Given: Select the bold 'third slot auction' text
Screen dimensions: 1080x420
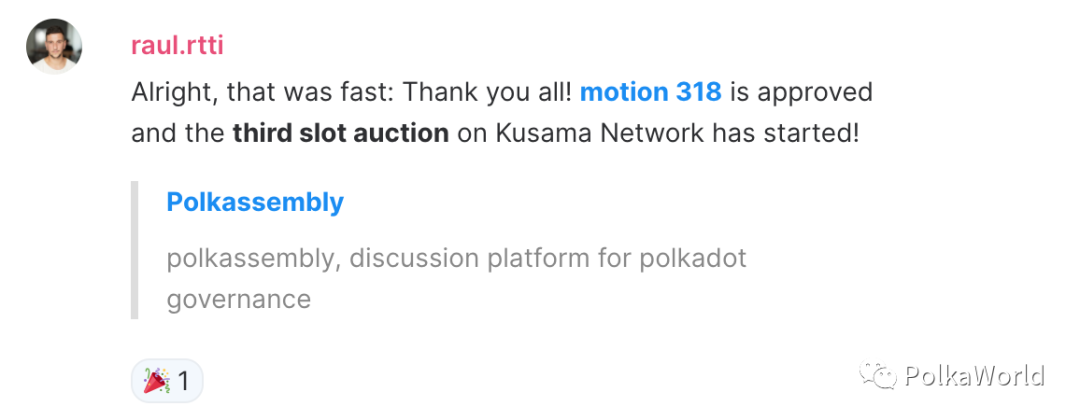Looking at the screenshot, I should (341, 133).
